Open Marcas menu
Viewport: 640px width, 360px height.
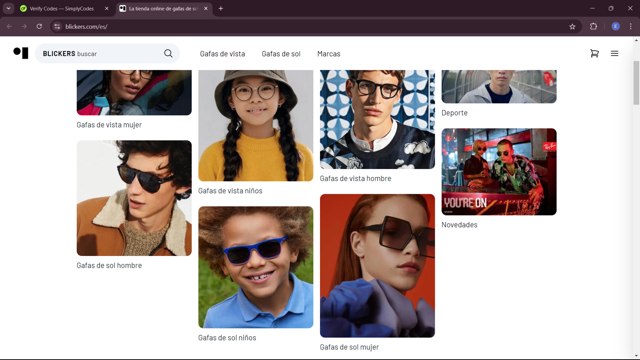click(329, 53)
